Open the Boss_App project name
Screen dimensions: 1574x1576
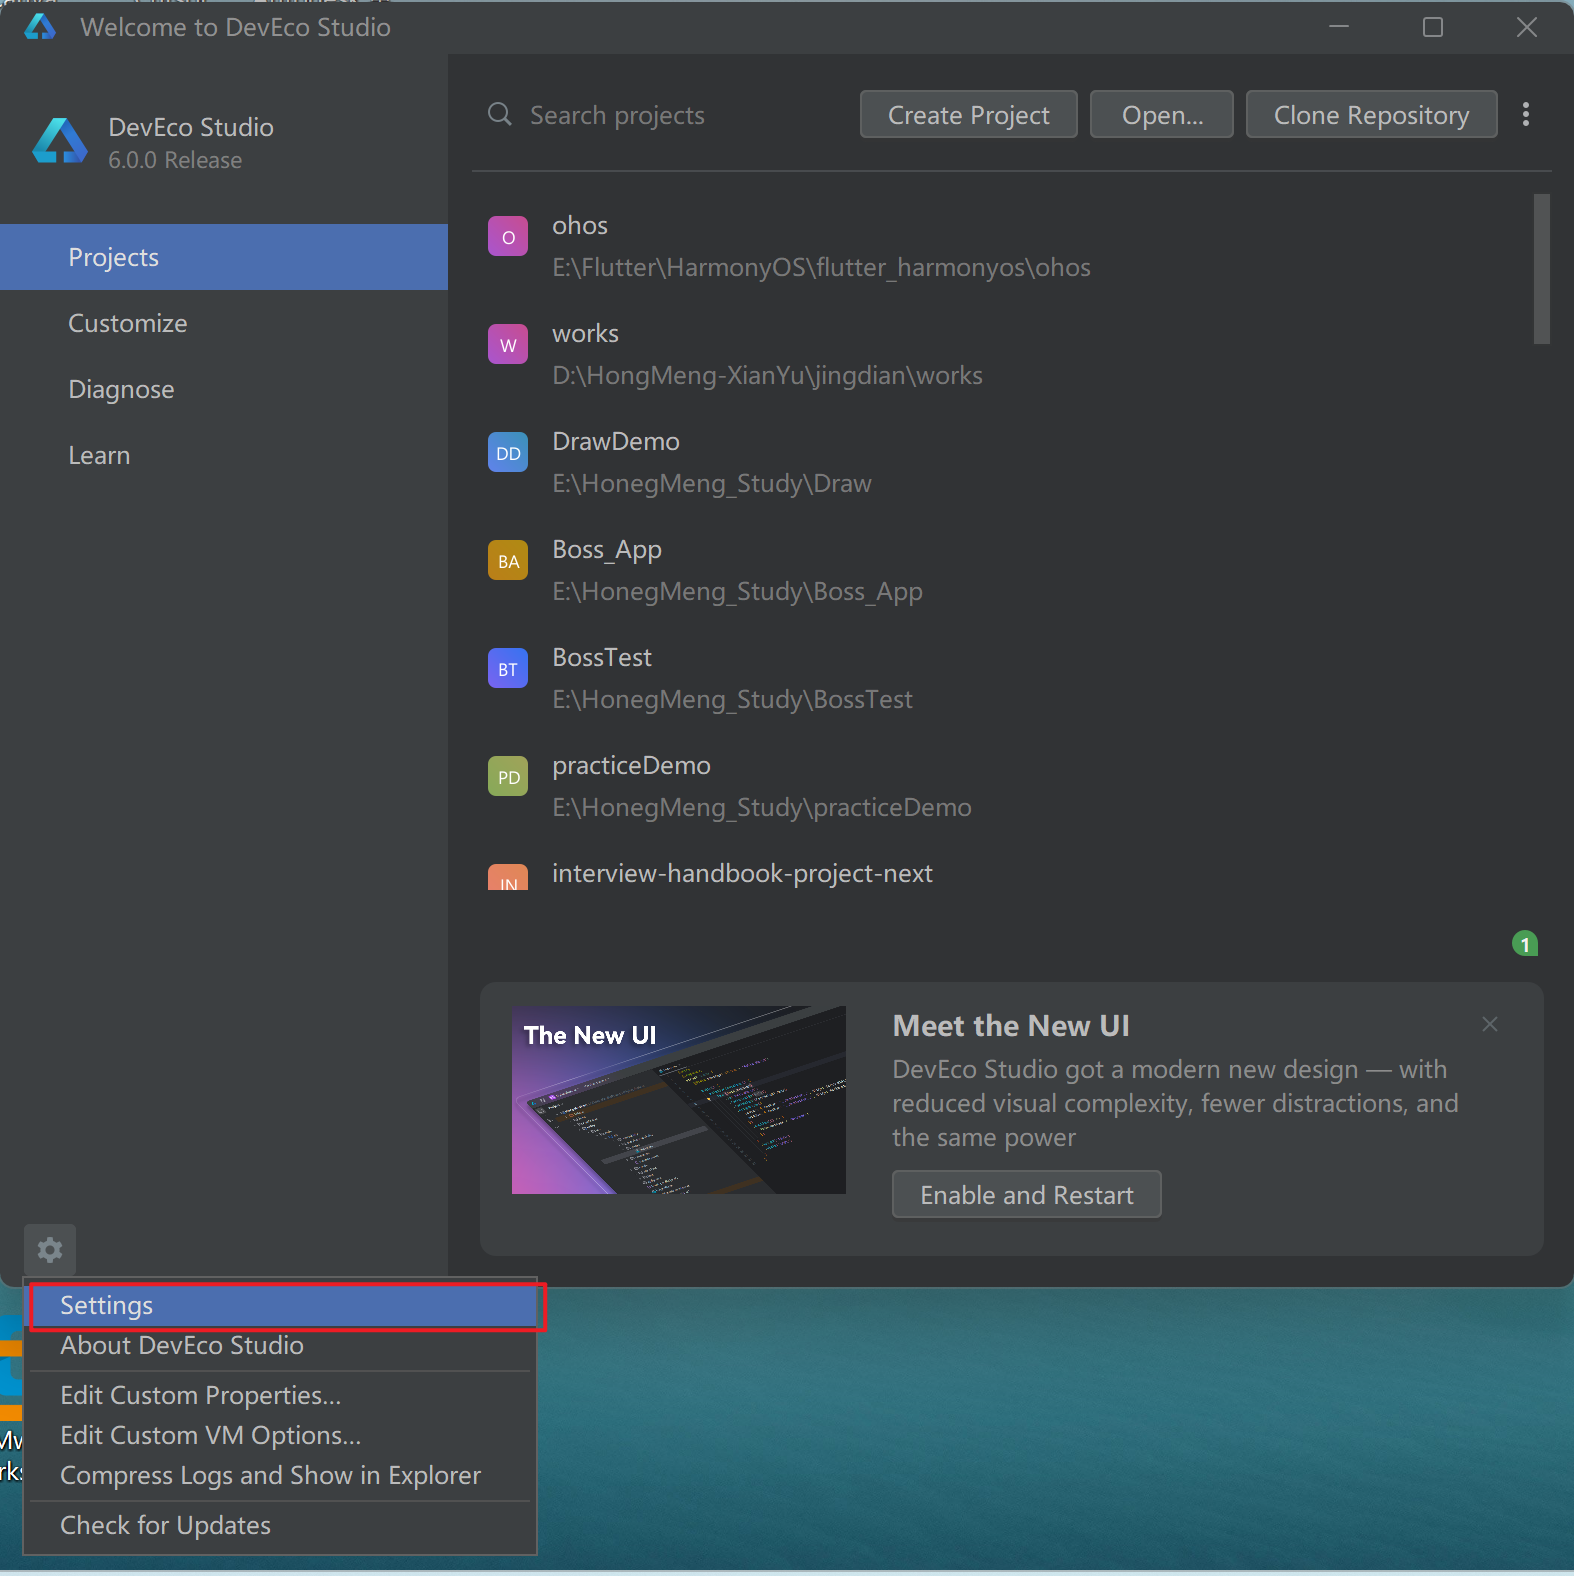point(607,550)
